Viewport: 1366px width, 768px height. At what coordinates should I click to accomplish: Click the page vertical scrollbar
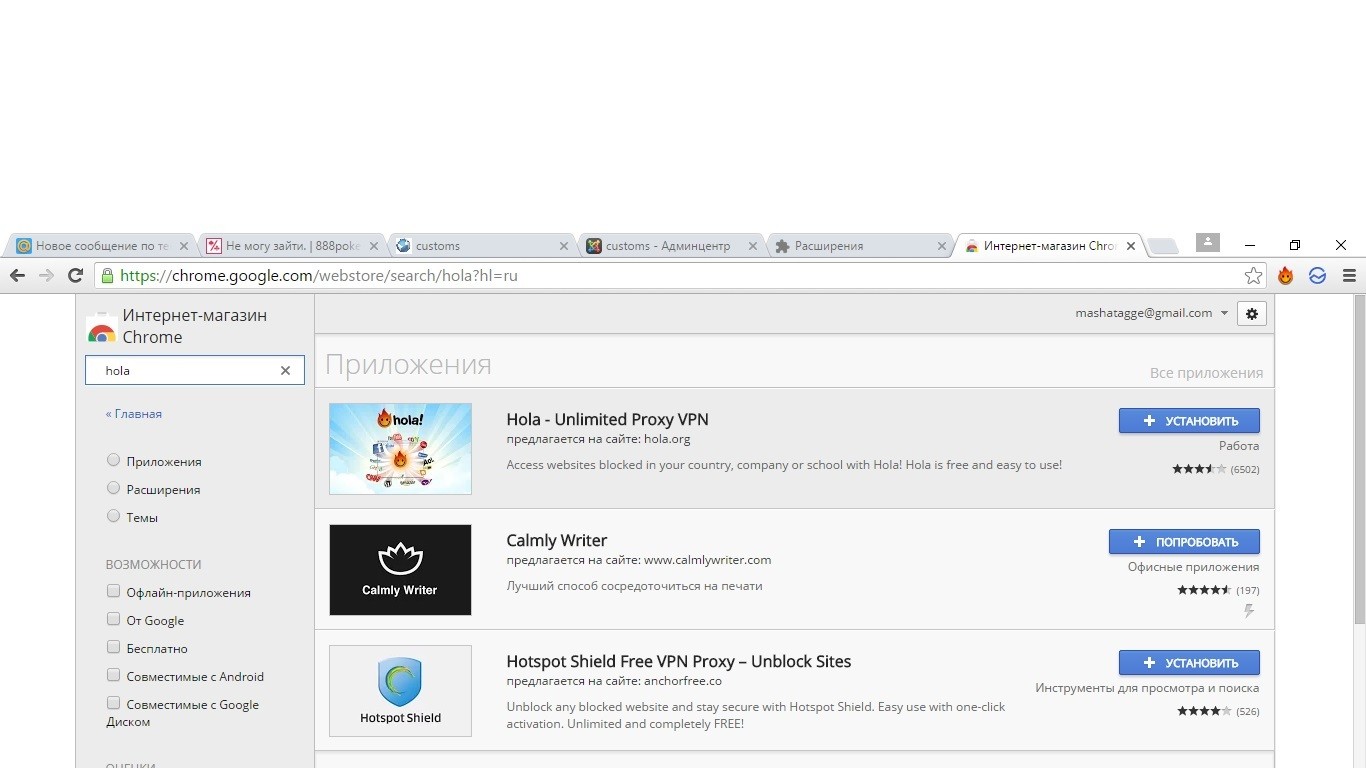point(1359,460)
